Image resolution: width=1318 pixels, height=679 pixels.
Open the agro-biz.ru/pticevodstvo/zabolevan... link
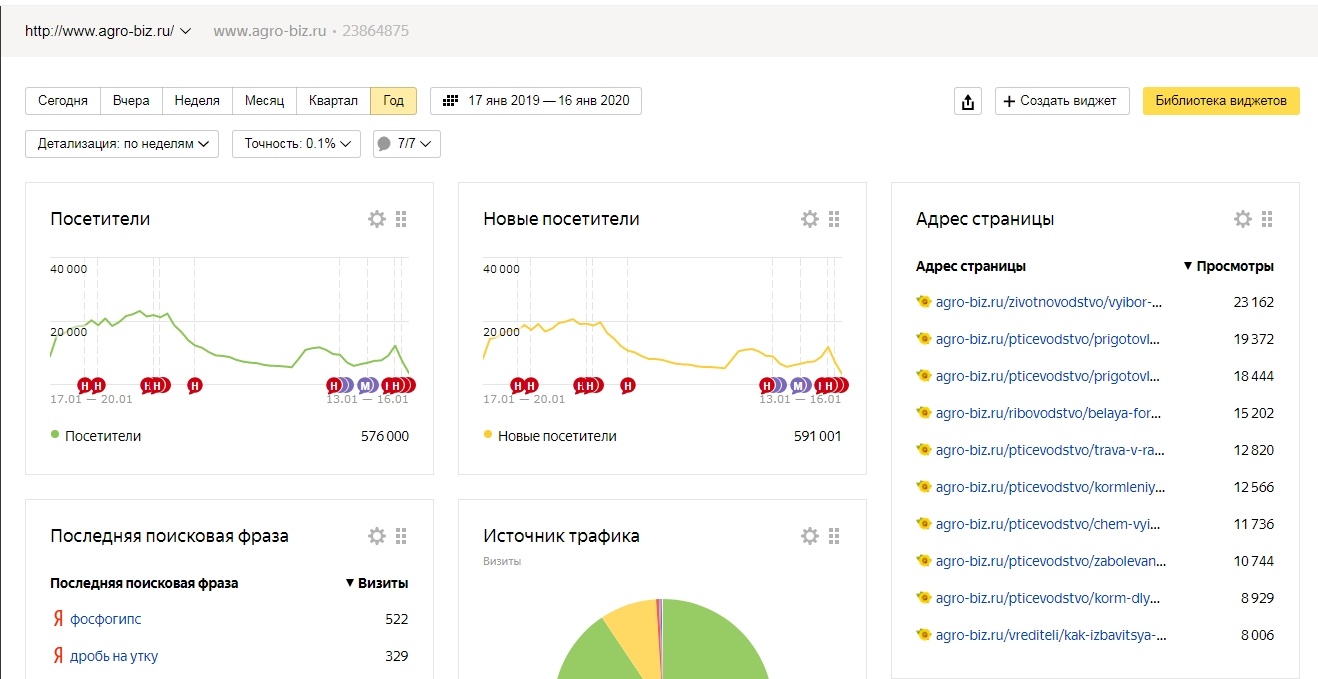[1049, 561]
